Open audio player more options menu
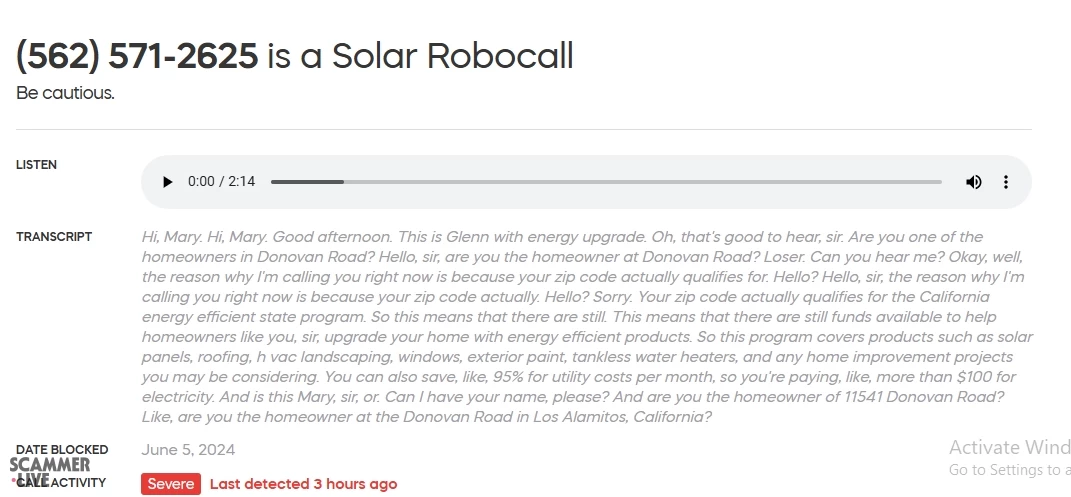This screenshot has width=1071, height=497. coord(1006,182)
